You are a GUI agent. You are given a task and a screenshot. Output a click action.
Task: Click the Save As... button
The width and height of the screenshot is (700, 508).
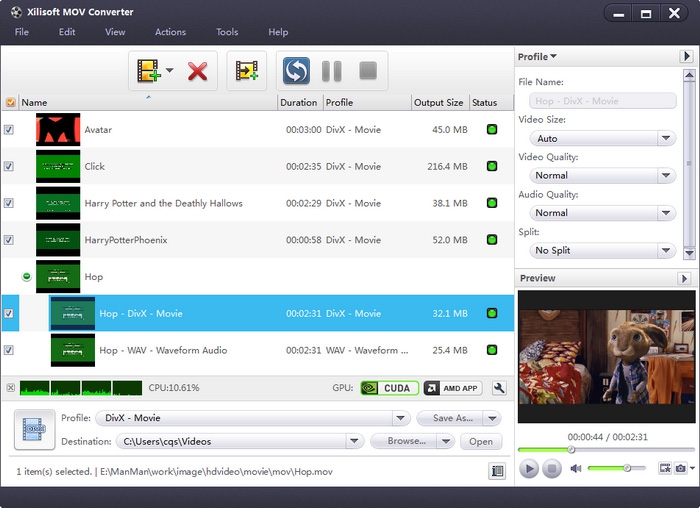pyautogui.click(x=450, y=418)
